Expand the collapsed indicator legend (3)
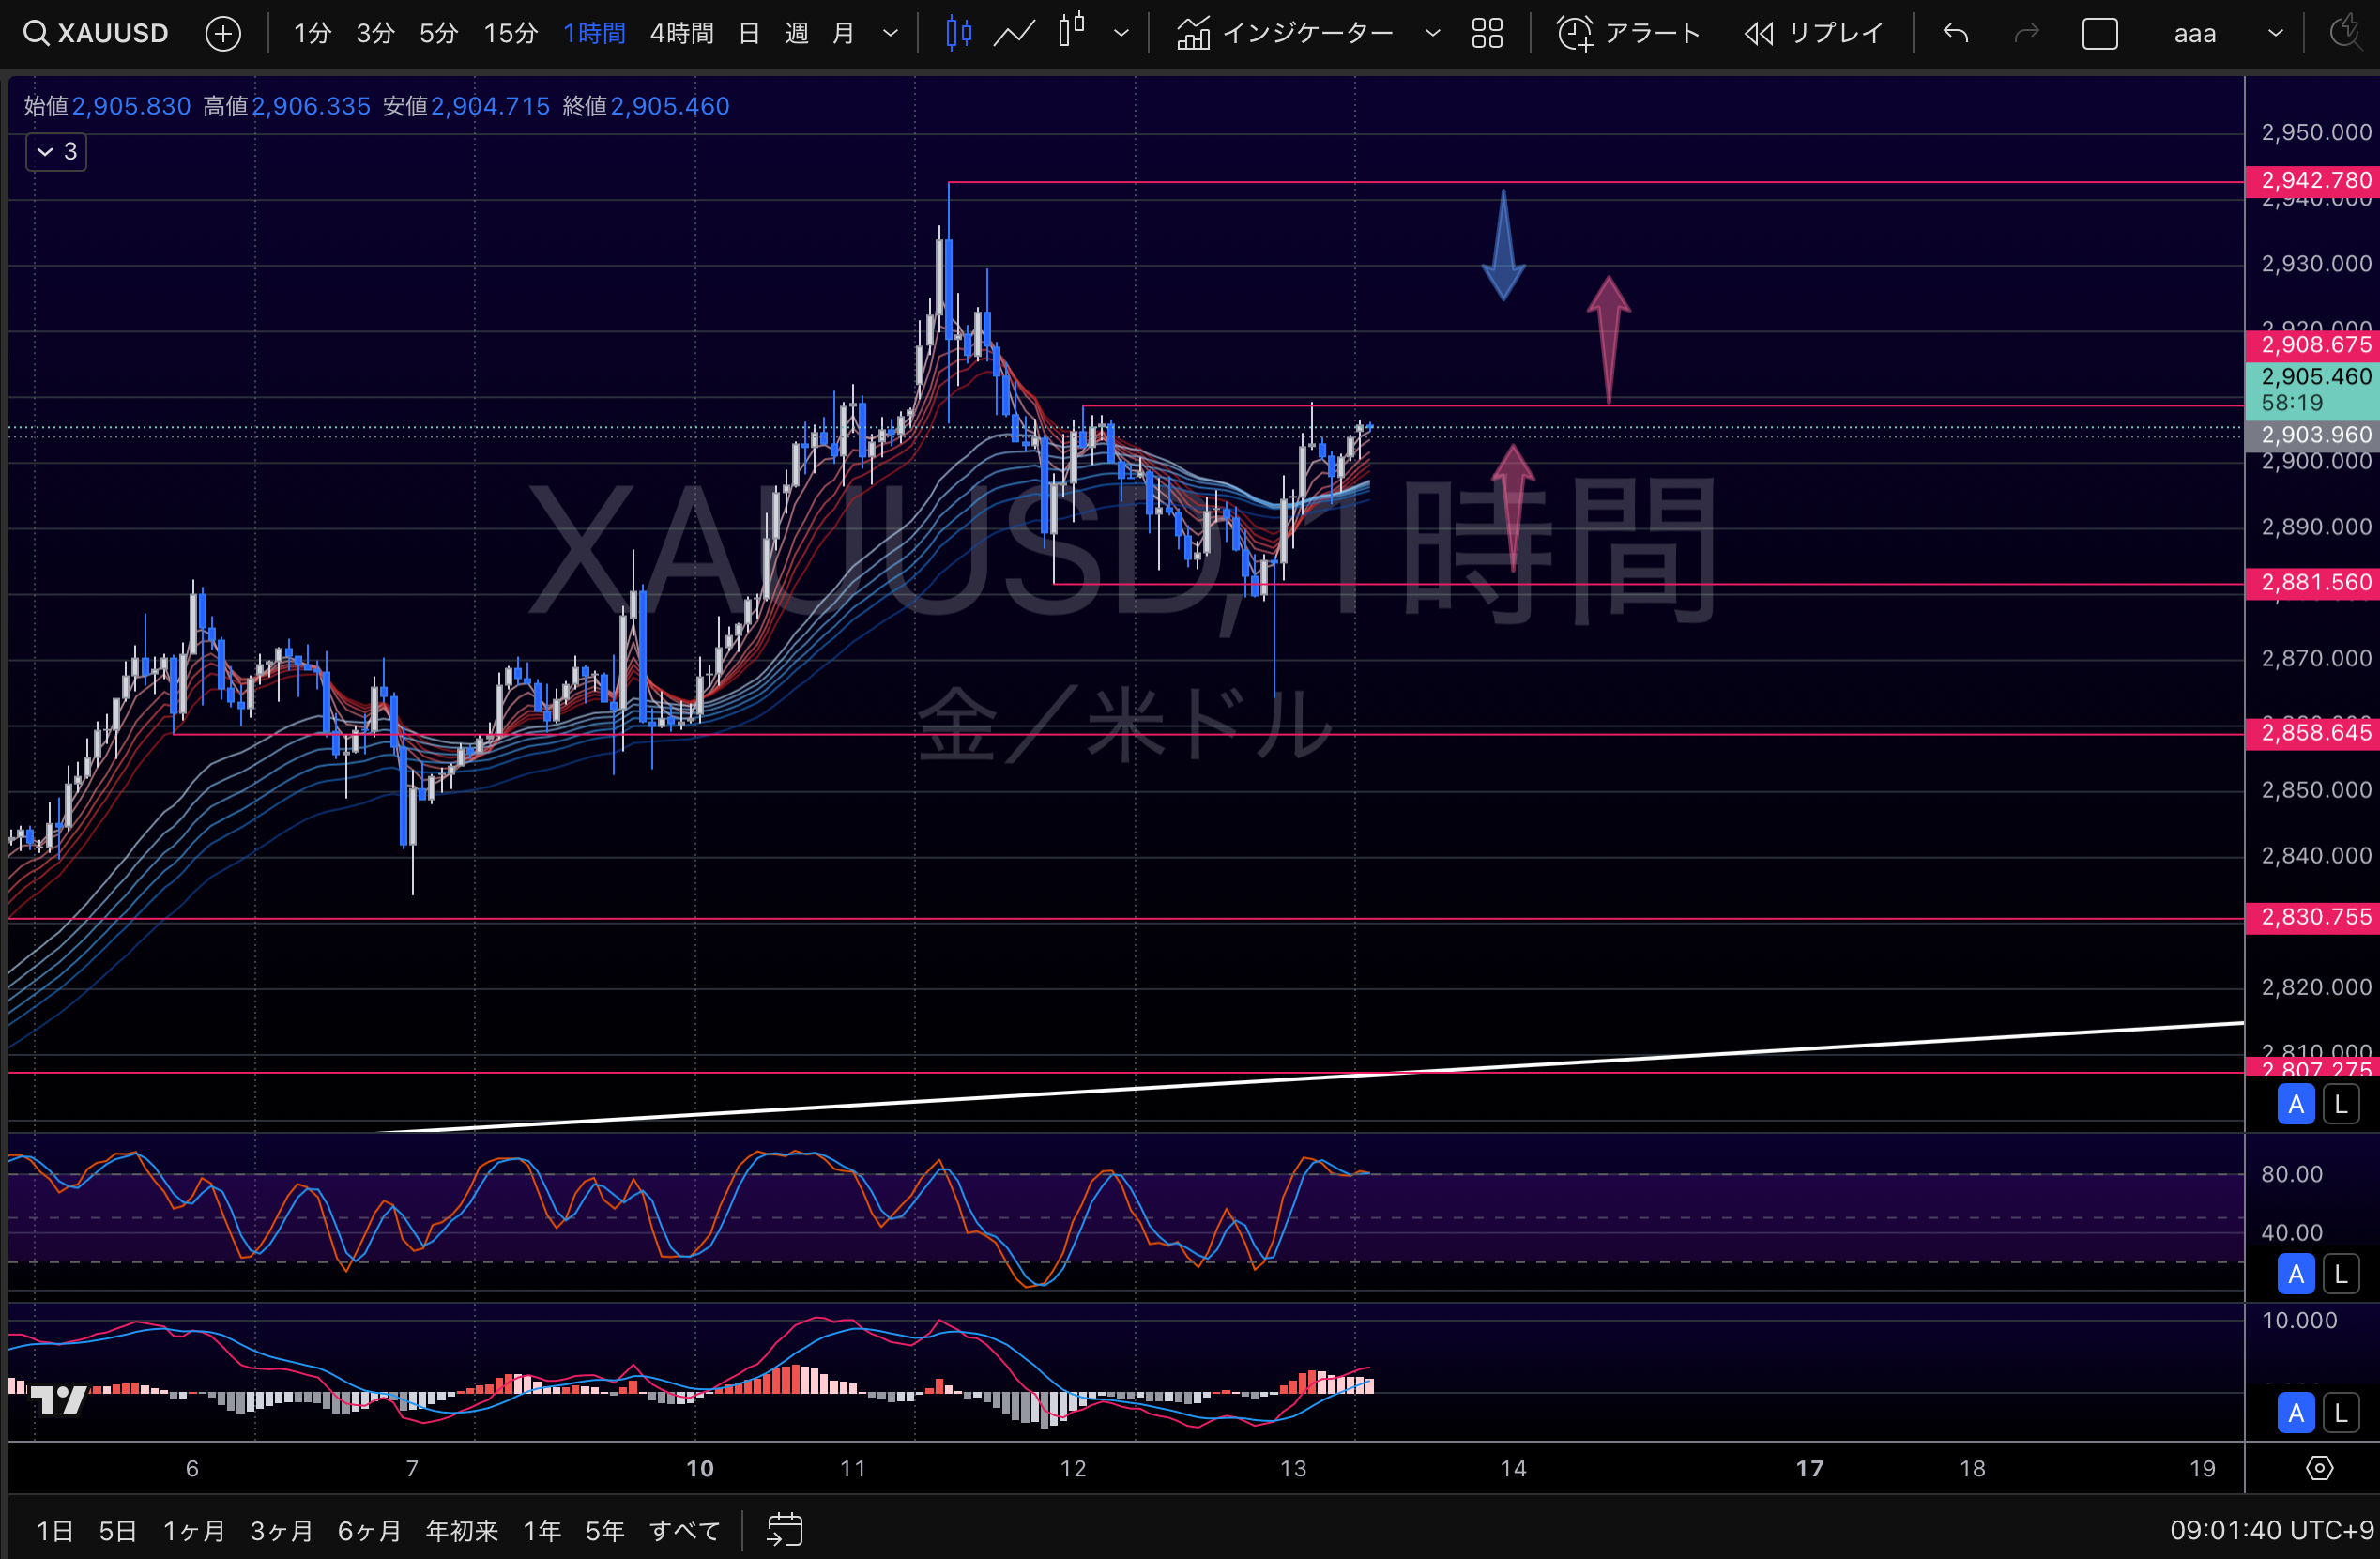Screen dimensions: 2380x1559 57,152
